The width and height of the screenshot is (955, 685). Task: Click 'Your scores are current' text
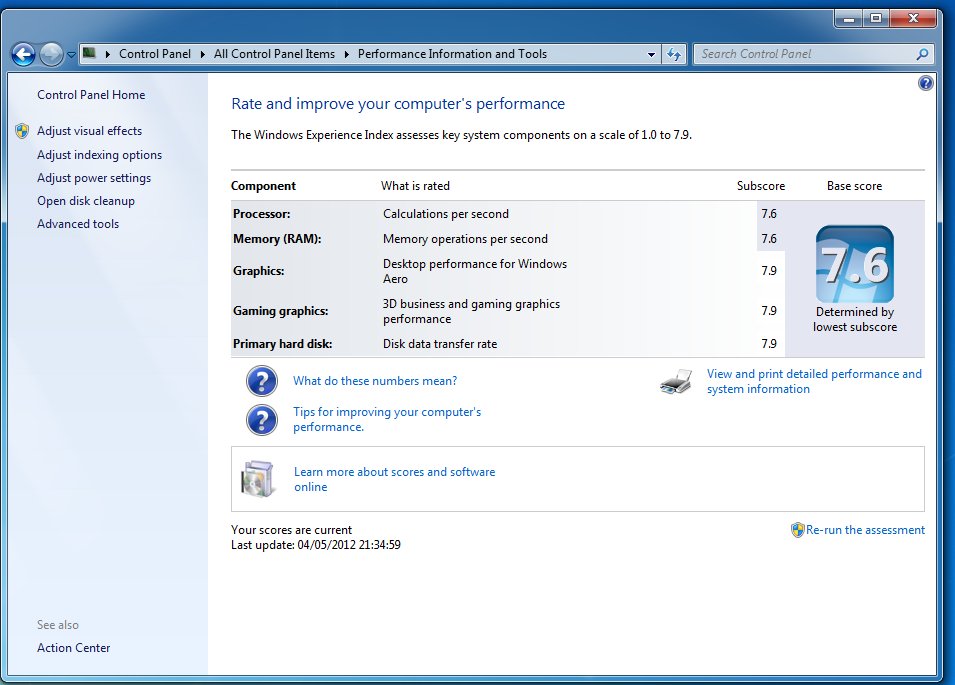point(291,530)
